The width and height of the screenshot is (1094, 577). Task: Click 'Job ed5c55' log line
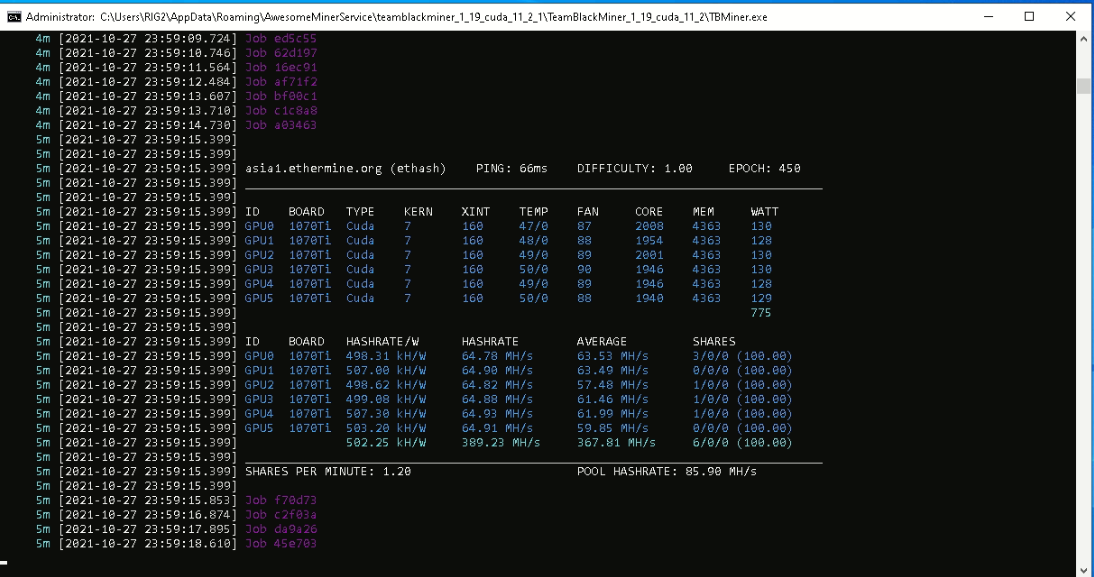pyautogui.click(x=281, y=38)
